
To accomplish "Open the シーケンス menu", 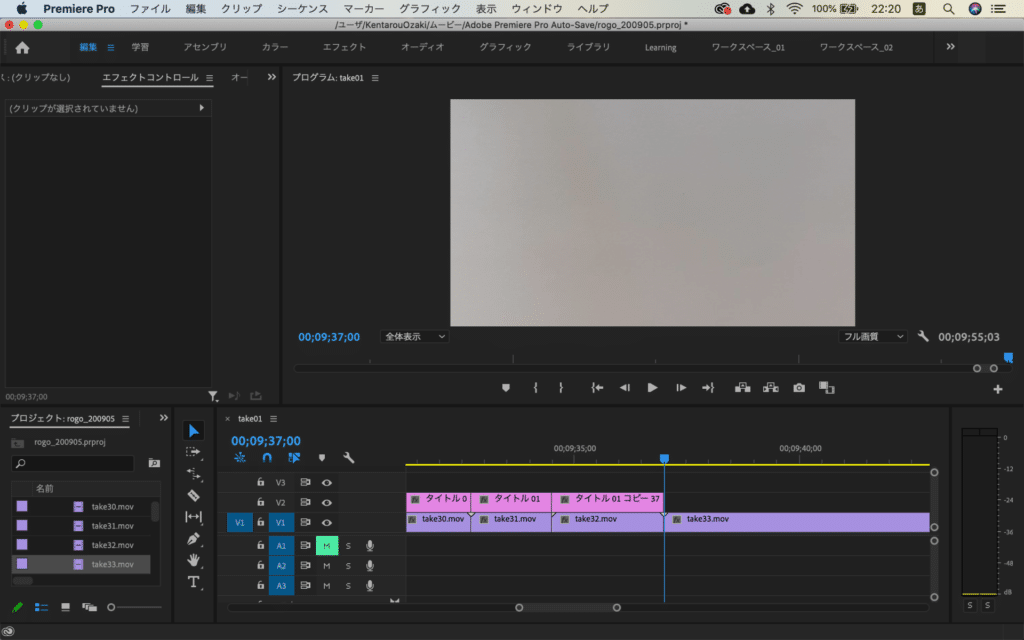I will click(x=302, y=9).
